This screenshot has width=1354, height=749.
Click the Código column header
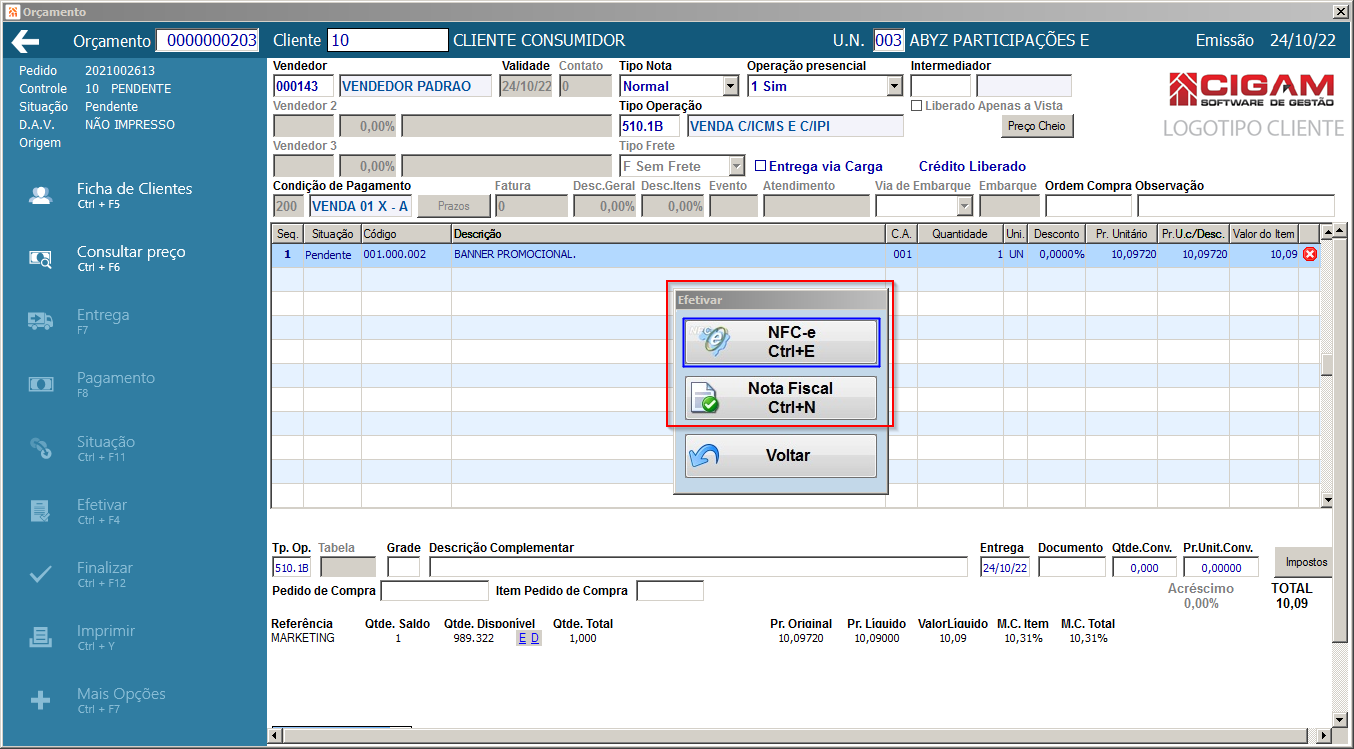point(406,234)
